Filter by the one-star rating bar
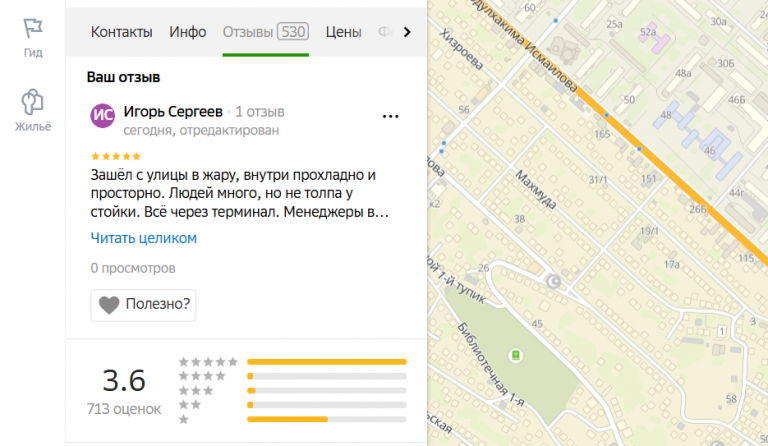 point(327,419)
